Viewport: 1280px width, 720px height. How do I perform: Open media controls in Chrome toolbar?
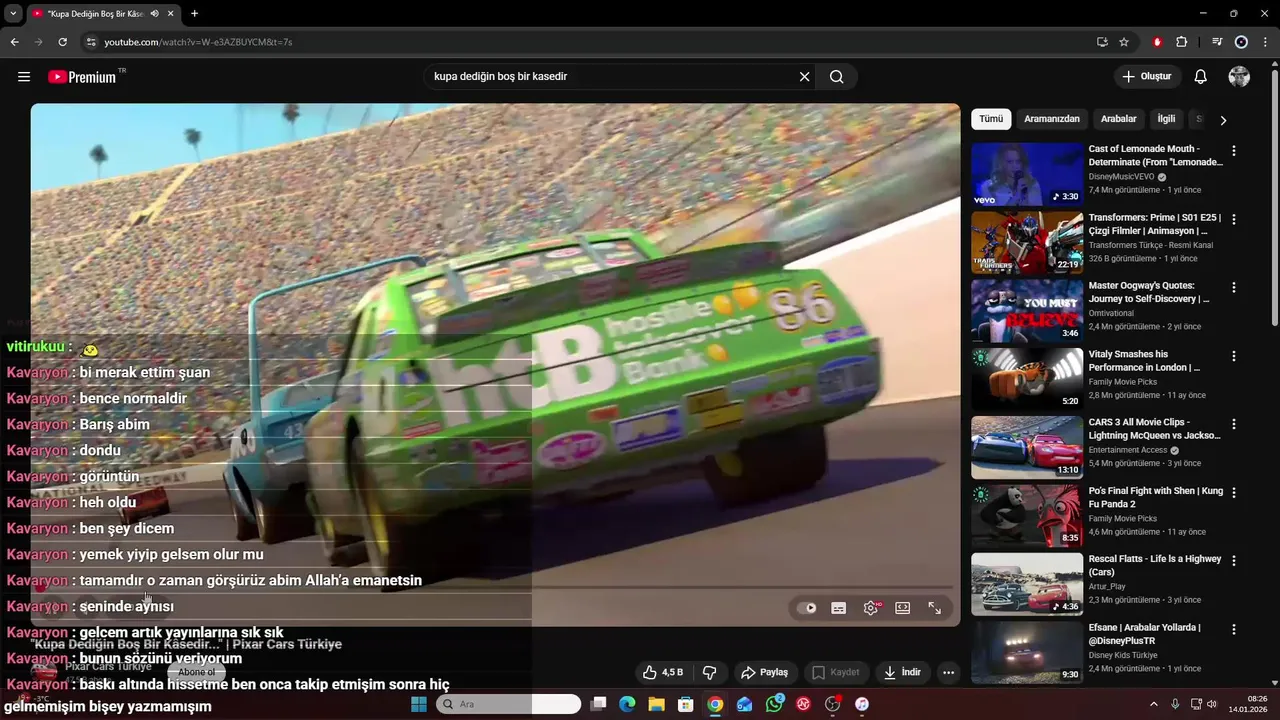coord(1217,42)
